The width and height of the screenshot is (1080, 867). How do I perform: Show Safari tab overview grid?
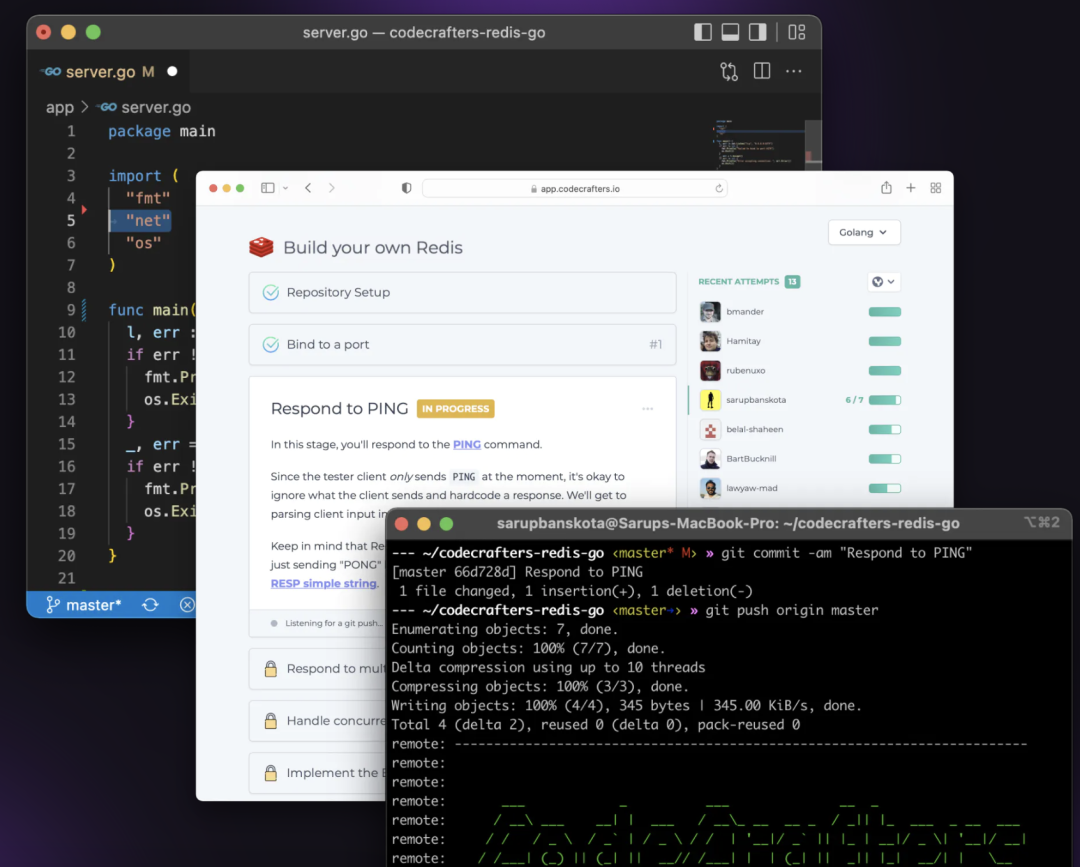point(935,188)
